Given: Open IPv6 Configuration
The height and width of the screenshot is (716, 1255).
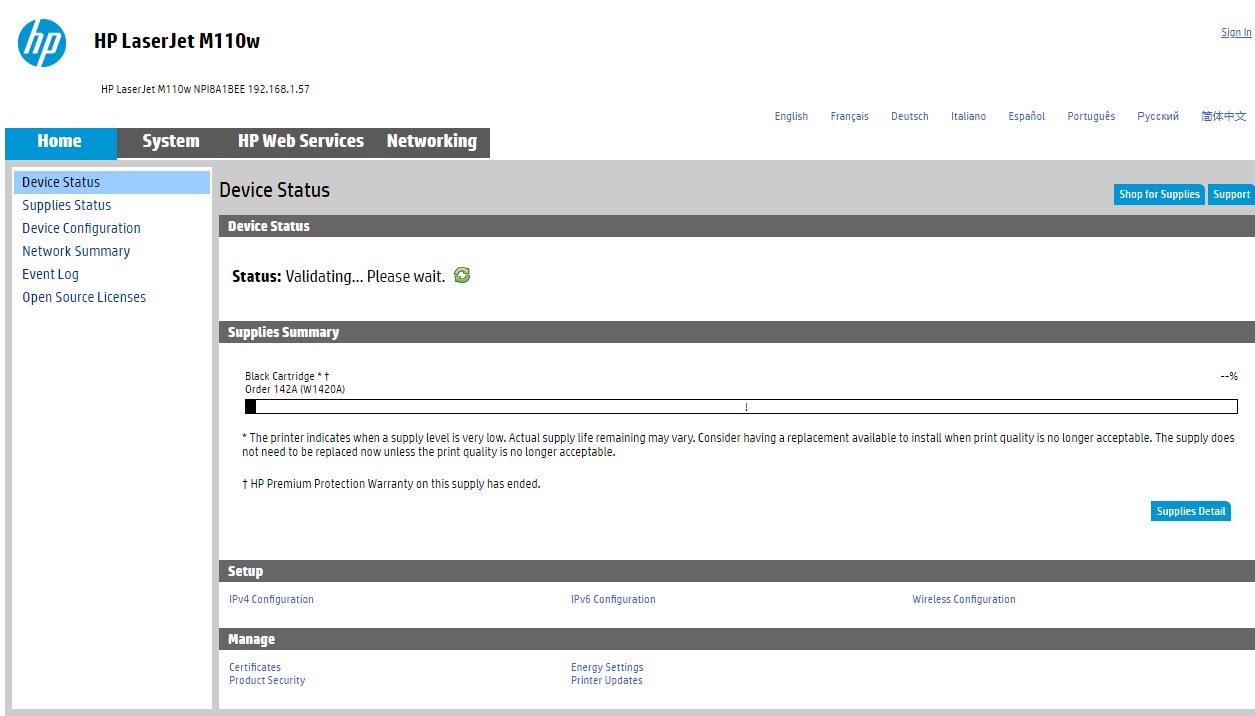Looking at the screenshot, I should tap(613, 600).
